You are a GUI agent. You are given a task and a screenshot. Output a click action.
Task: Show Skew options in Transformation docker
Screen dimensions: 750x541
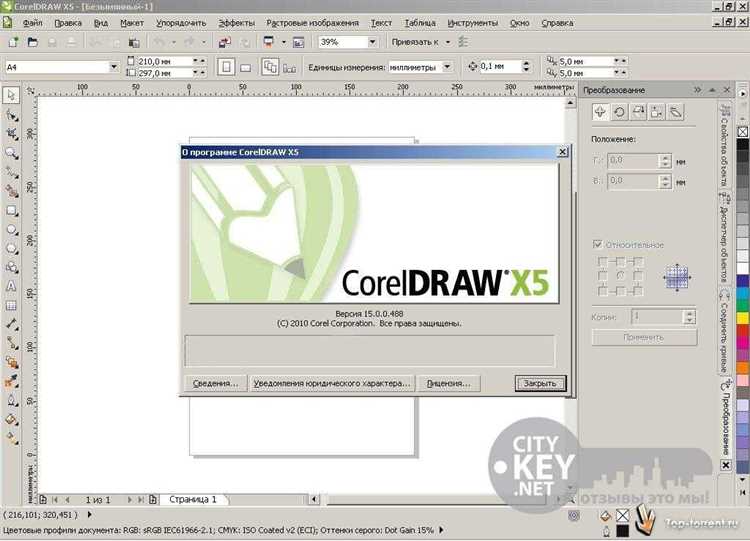coord(675,112)
